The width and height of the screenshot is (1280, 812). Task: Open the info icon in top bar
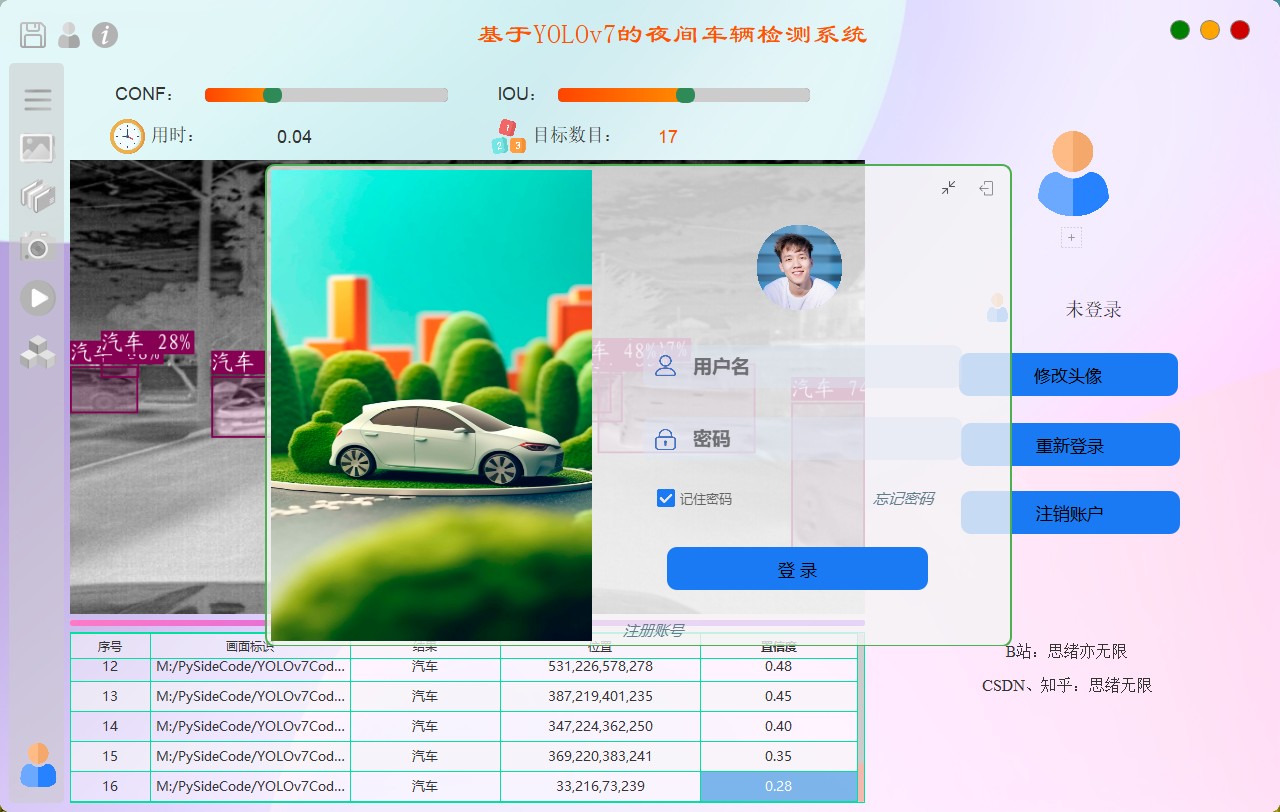(x=105, y=35)
